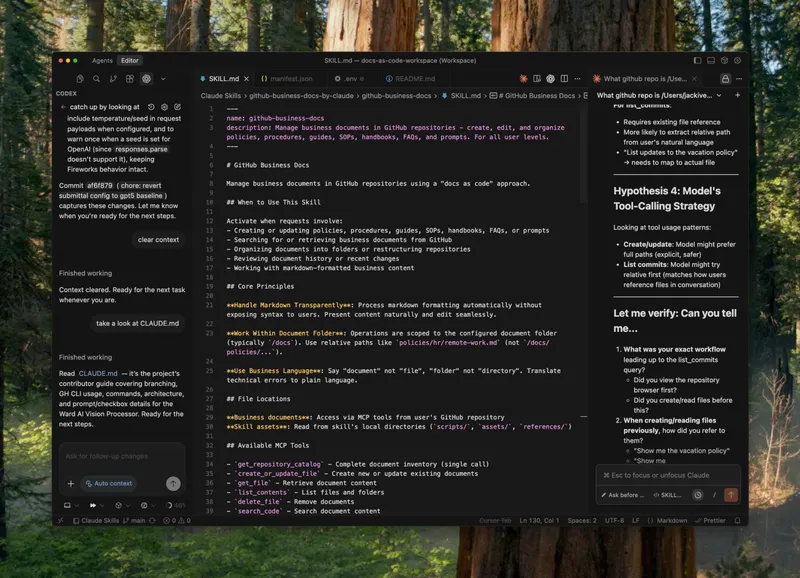Select the source control branch icon near Agents
800x578 pixels.
click(x=112, y=78)
